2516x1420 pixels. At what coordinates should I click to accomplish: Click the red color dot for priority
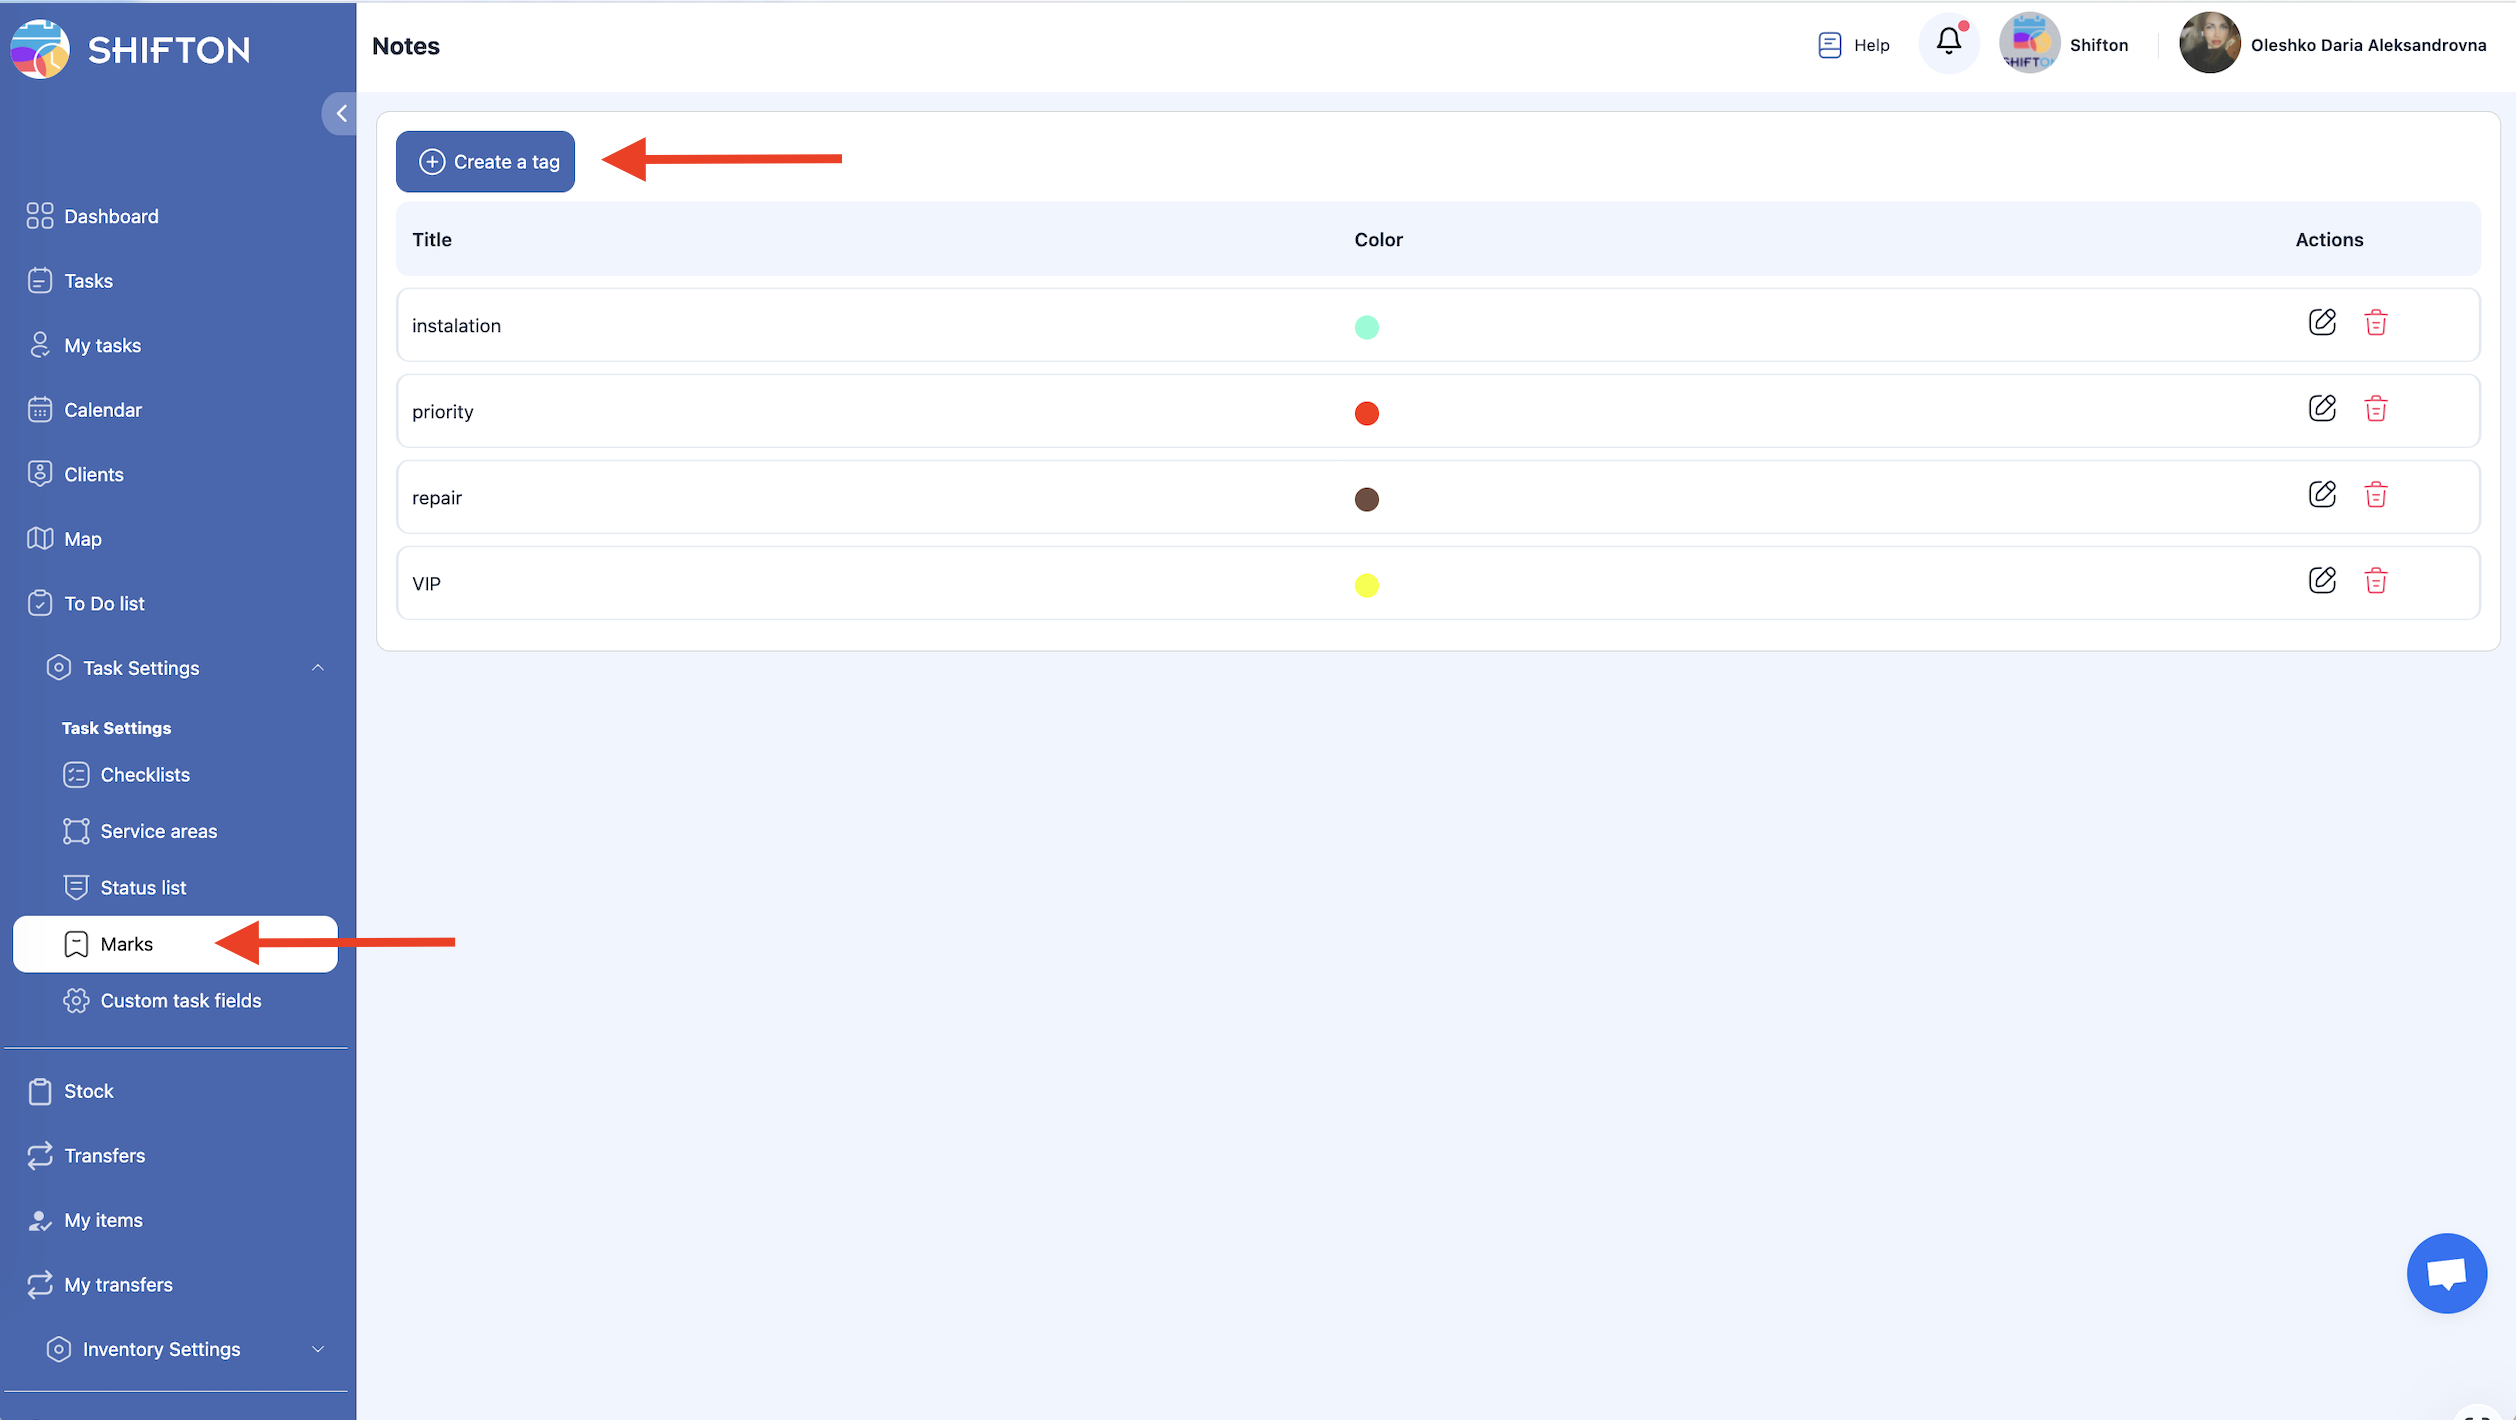(x=1366, y=413)
